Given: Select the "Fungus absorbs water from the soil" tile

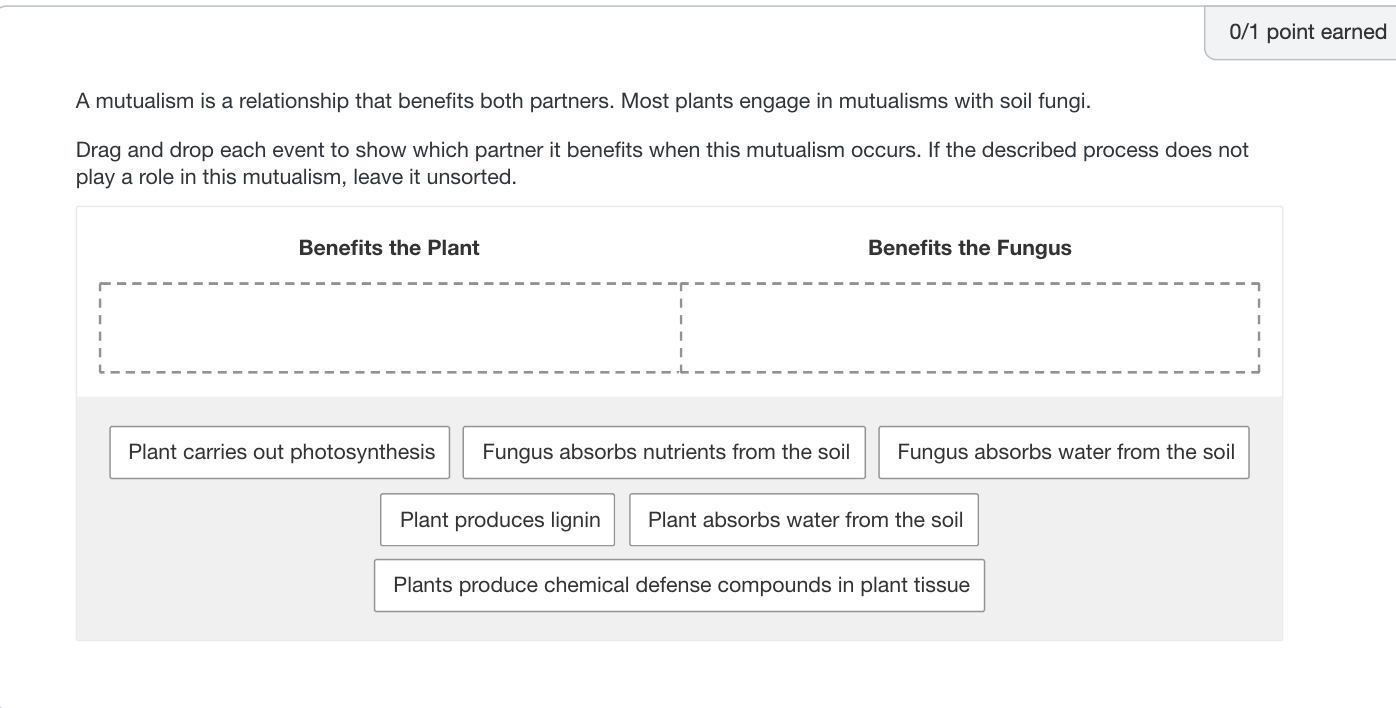Looking at the screenshot, I should pyautogui.click(x=1063, y=452).
